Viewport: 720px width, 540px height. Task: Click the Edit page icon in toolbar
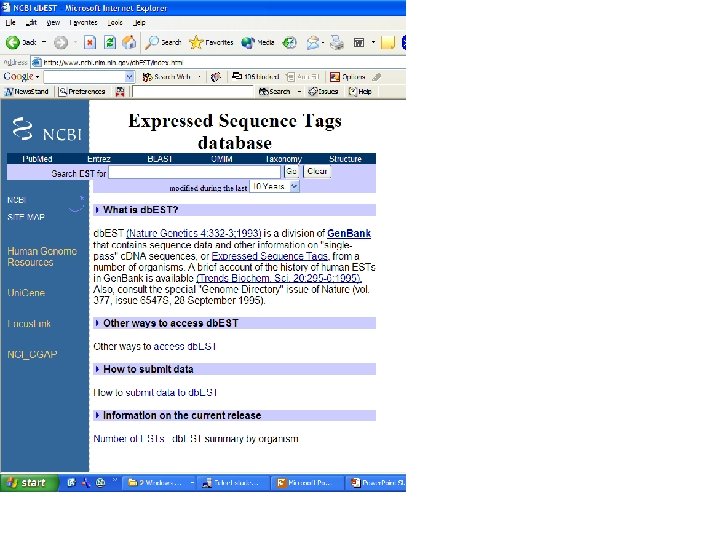(x=359, y=43)
